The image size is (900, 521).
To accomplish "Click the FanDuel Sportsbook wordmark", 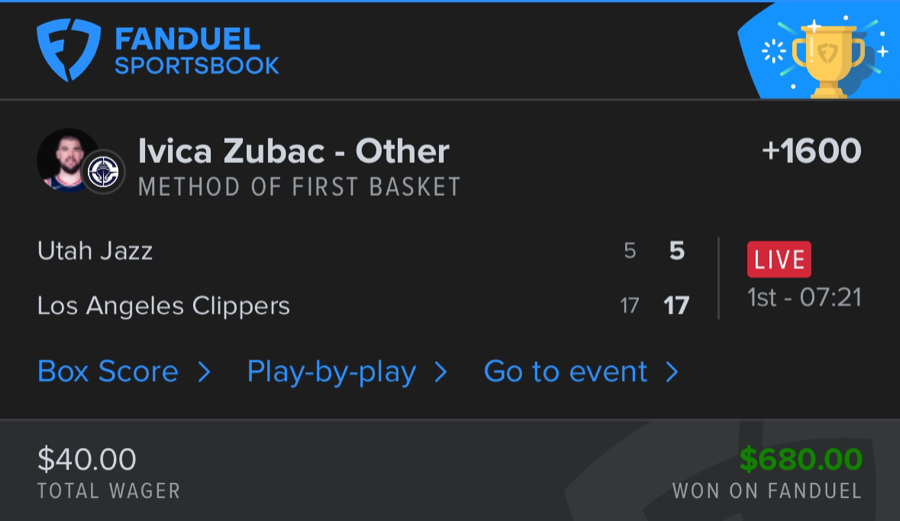I will click(196, 52).
